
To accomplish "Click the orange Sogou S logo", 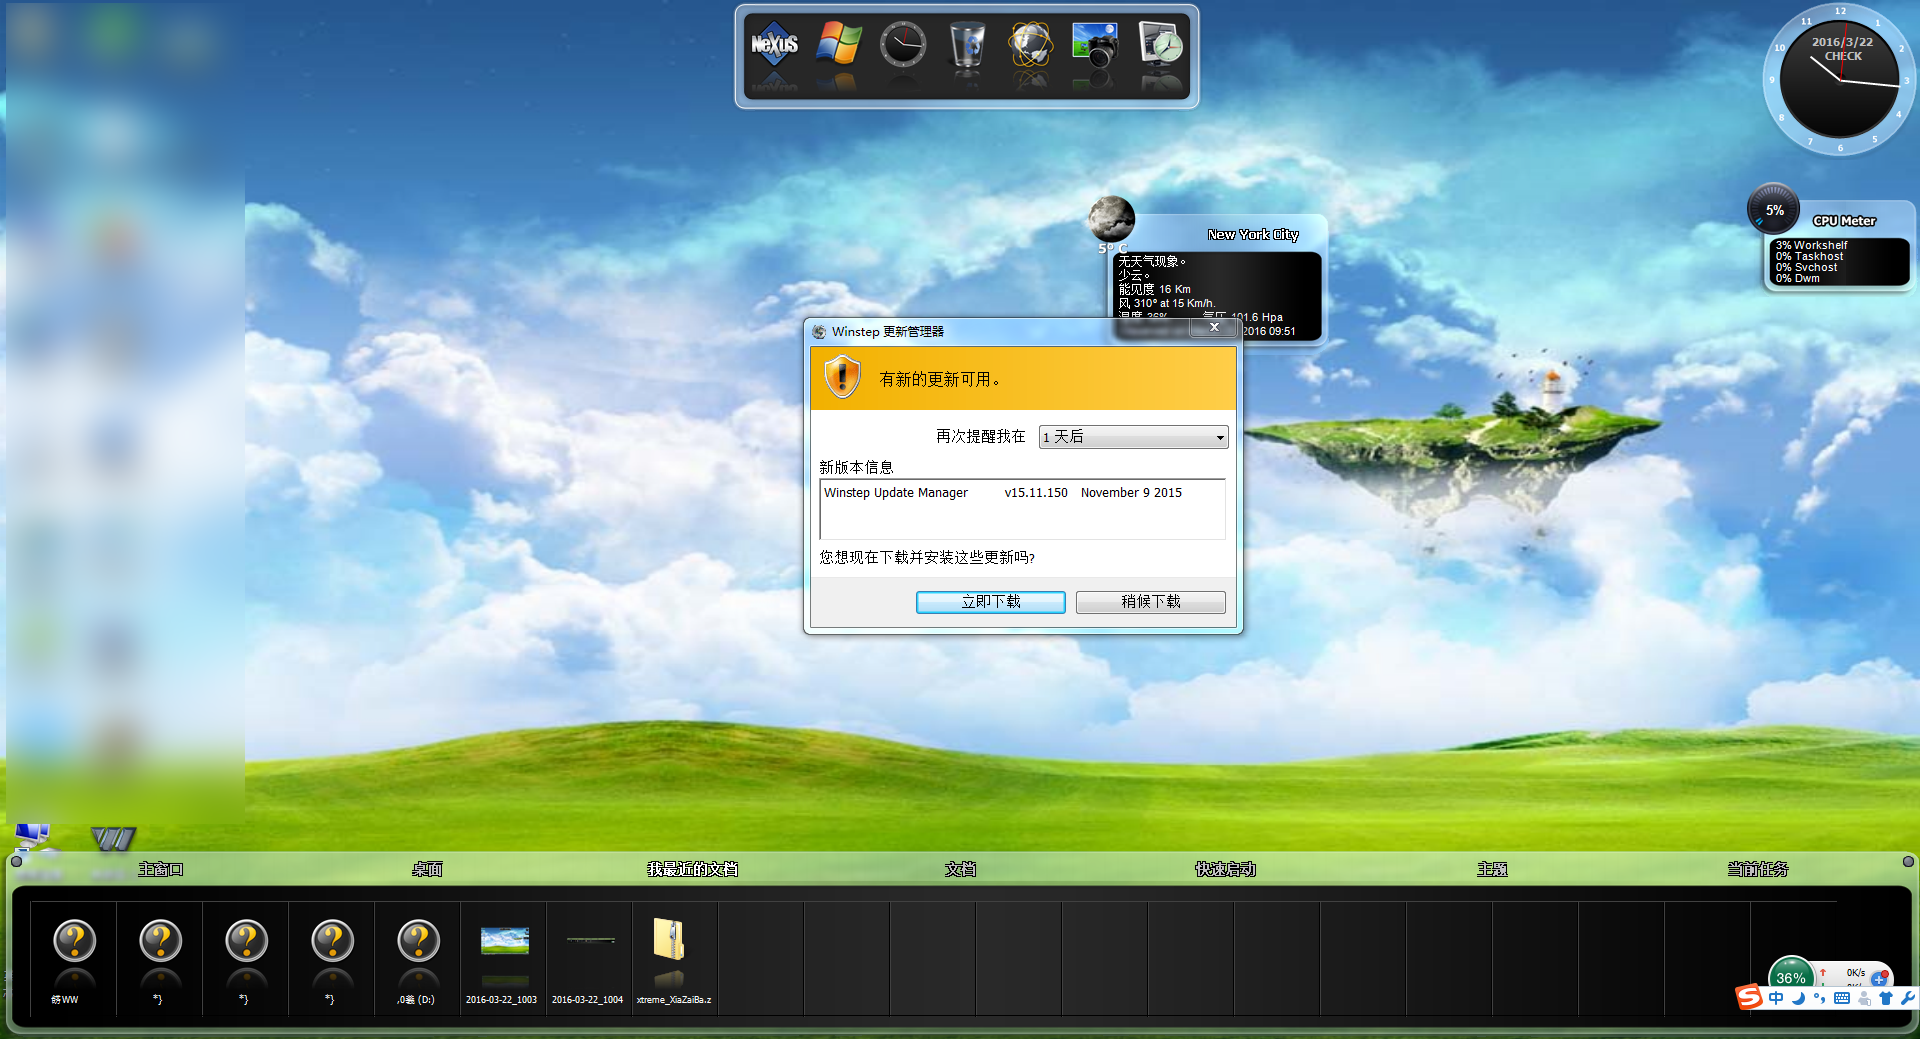I will [x=1748, y=997].
